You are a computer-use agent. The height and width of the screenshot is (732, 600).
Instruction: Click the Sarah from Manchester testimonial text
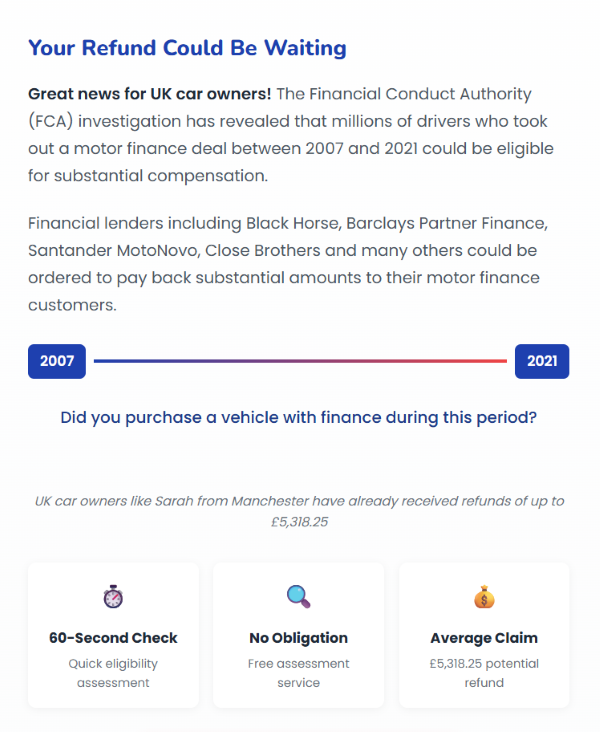click(x=299, y=510)
